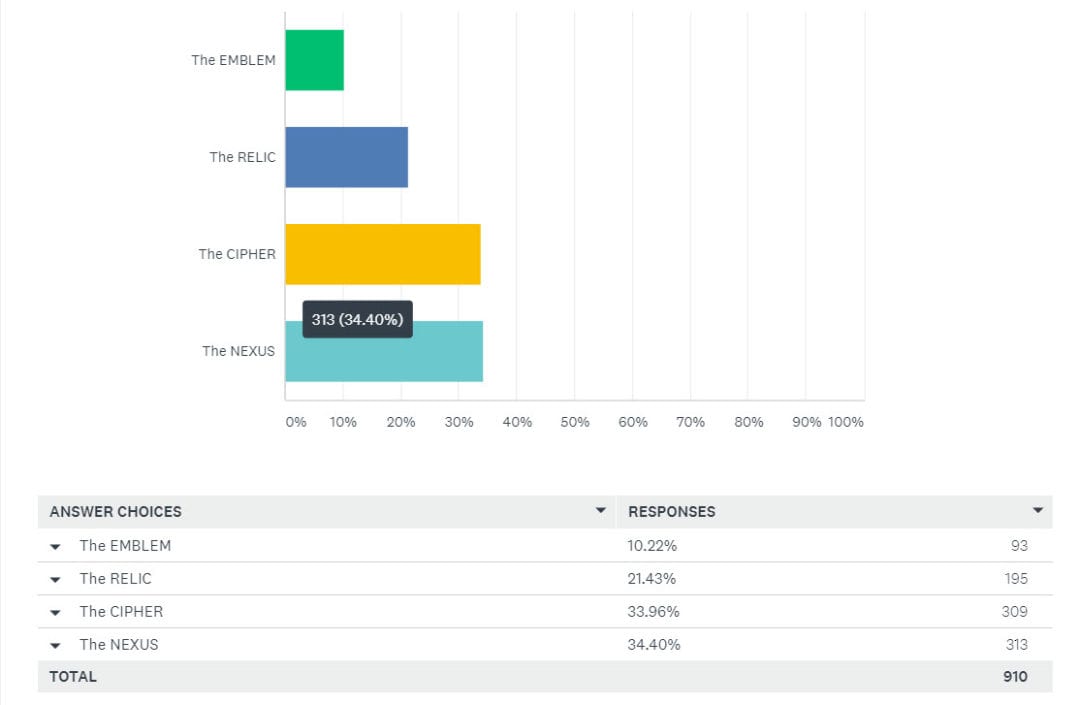The width and height of the screenshot is (1080, 705).
Task: Expand the RELIC row arrow
Action: (56, 580)
